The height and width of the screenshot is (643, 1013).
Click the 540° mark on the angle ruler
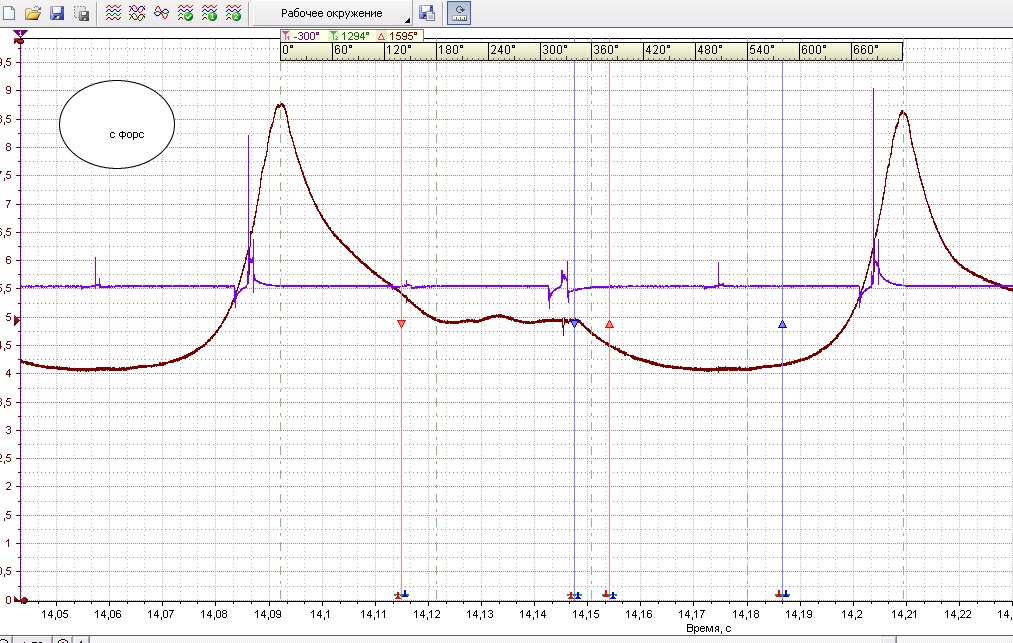pos(762,50)
